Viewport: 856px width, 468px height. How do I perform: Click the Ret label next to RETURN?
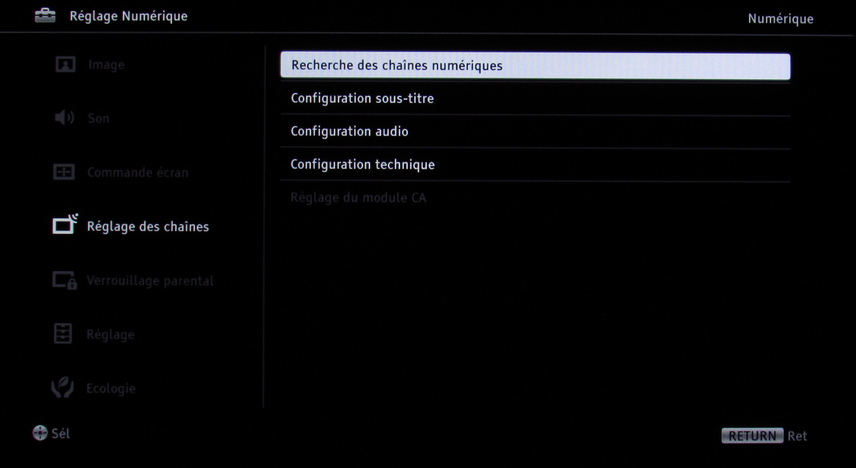pyautogui.click(x=797, y=436)
